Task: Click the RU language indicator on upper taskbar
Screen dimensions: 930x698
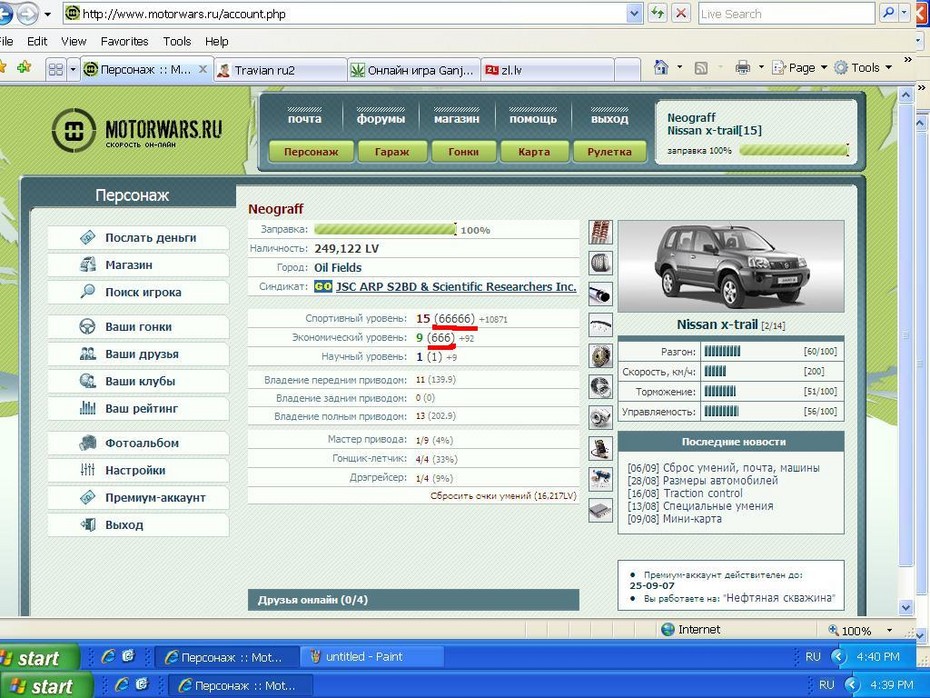Action: pyautogui.click(x=813, y=656)
